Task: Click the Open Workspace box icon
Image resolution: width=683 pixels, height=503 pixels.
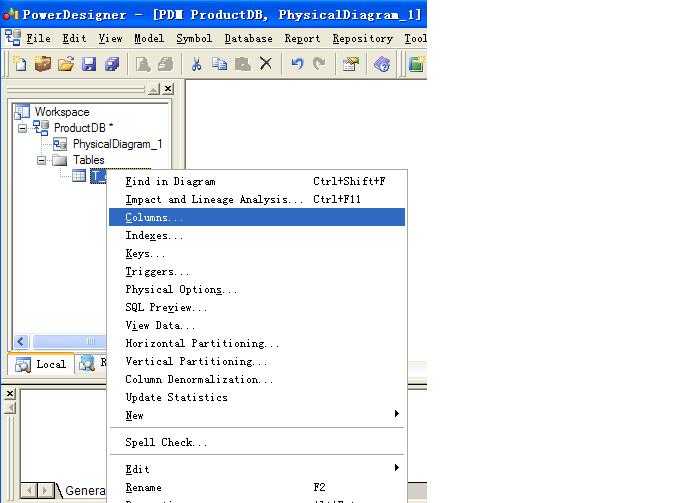Action: [43, 64]
